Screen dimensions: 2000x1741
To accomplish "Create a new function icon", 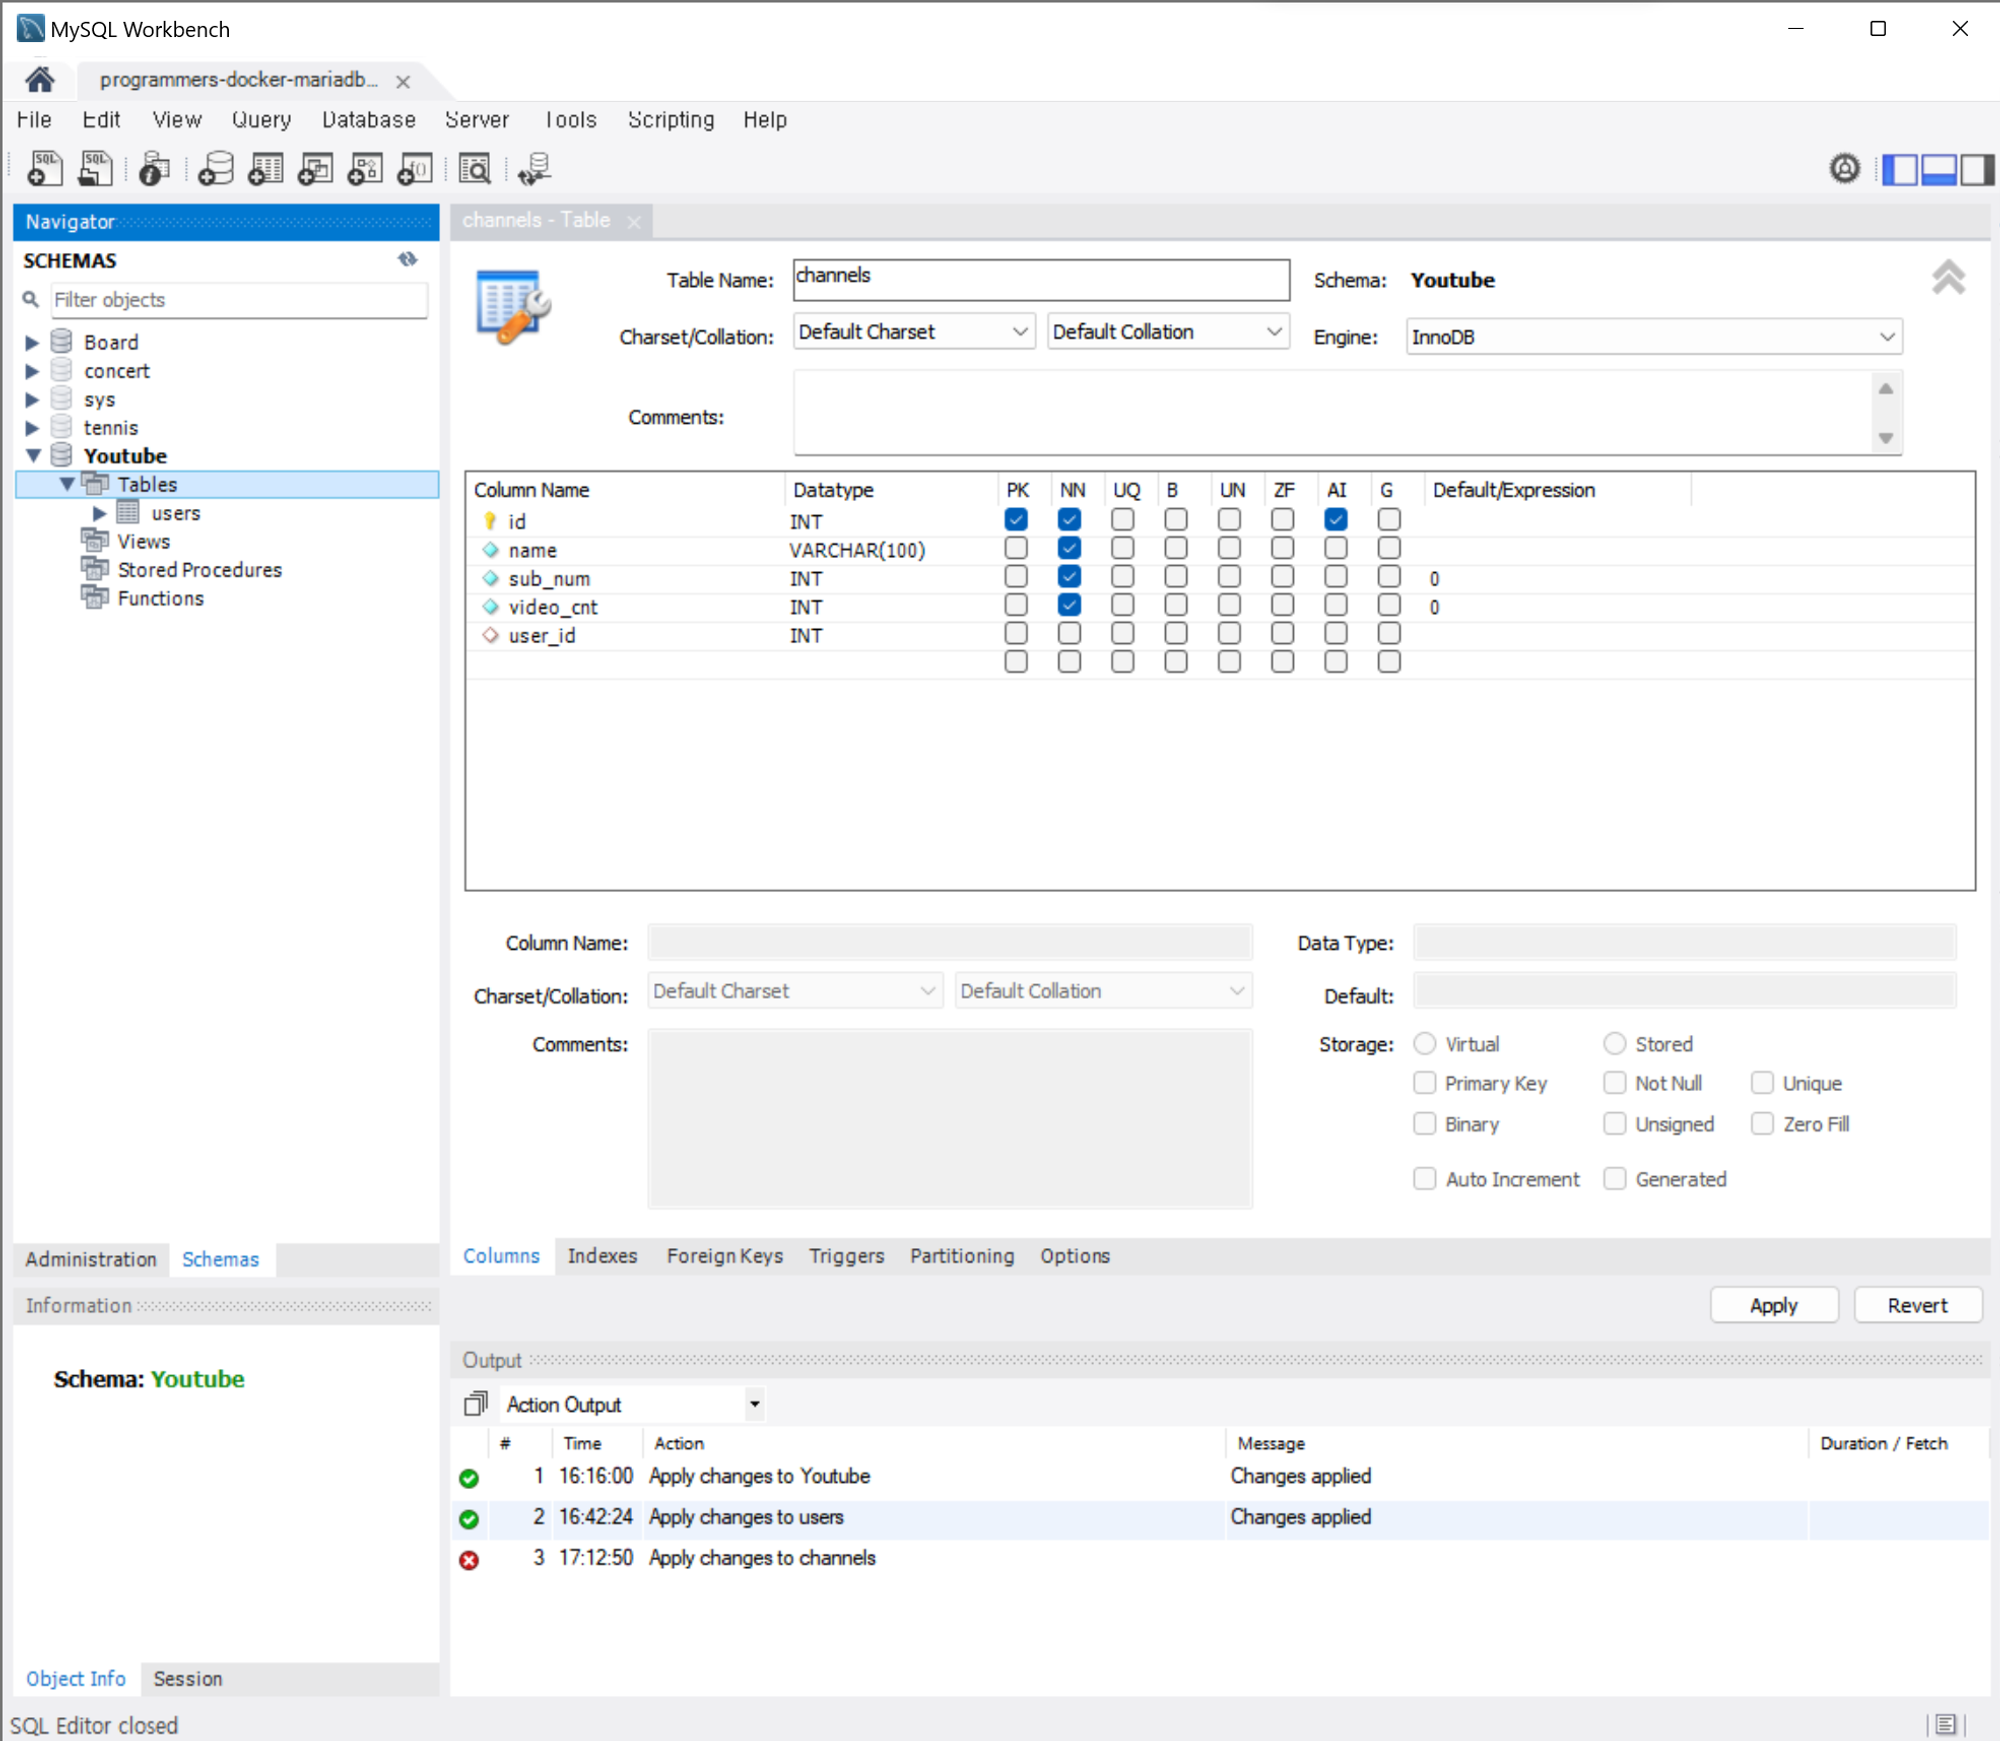I will click(x=415, y=169).
